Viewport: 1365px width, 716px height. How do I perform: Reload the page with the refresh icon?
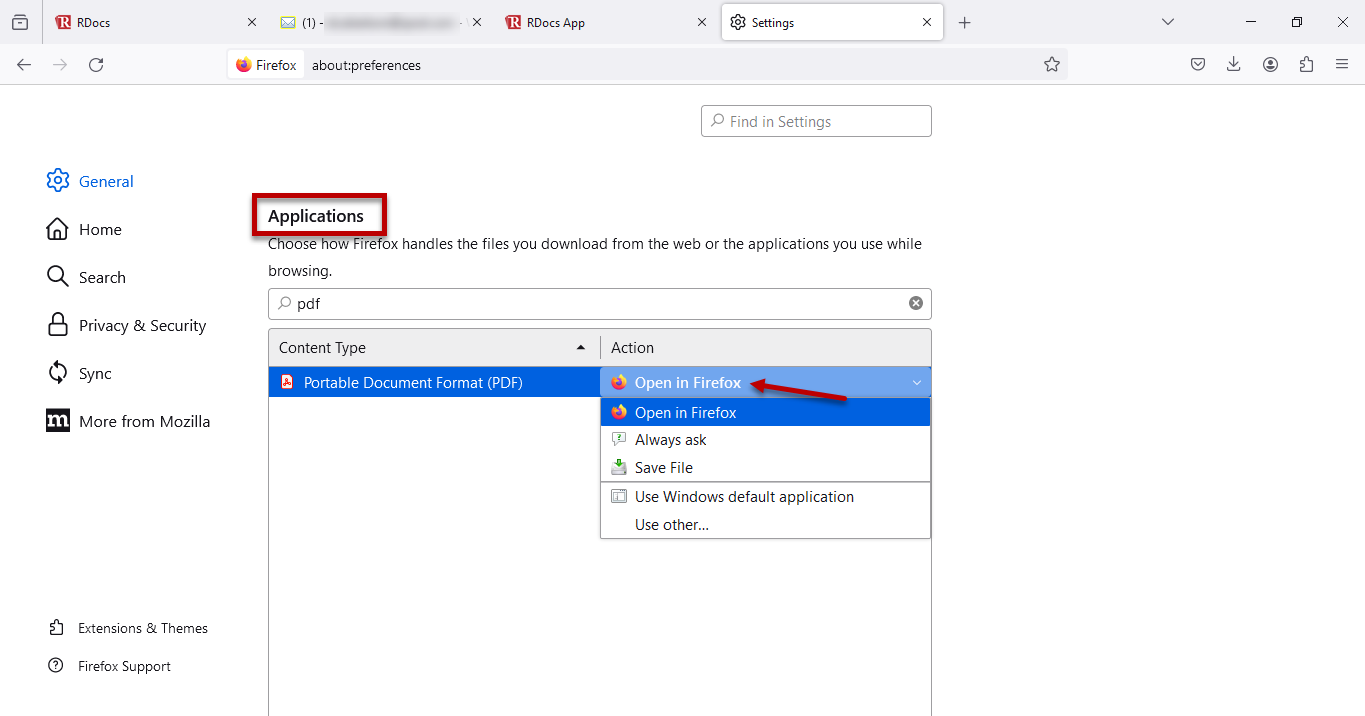(95, 64)
